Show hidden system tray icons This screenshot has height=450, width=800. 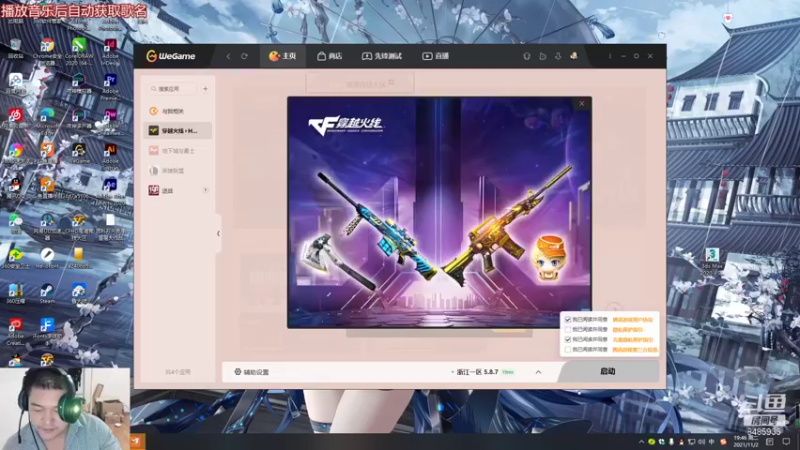click(641, 442)
